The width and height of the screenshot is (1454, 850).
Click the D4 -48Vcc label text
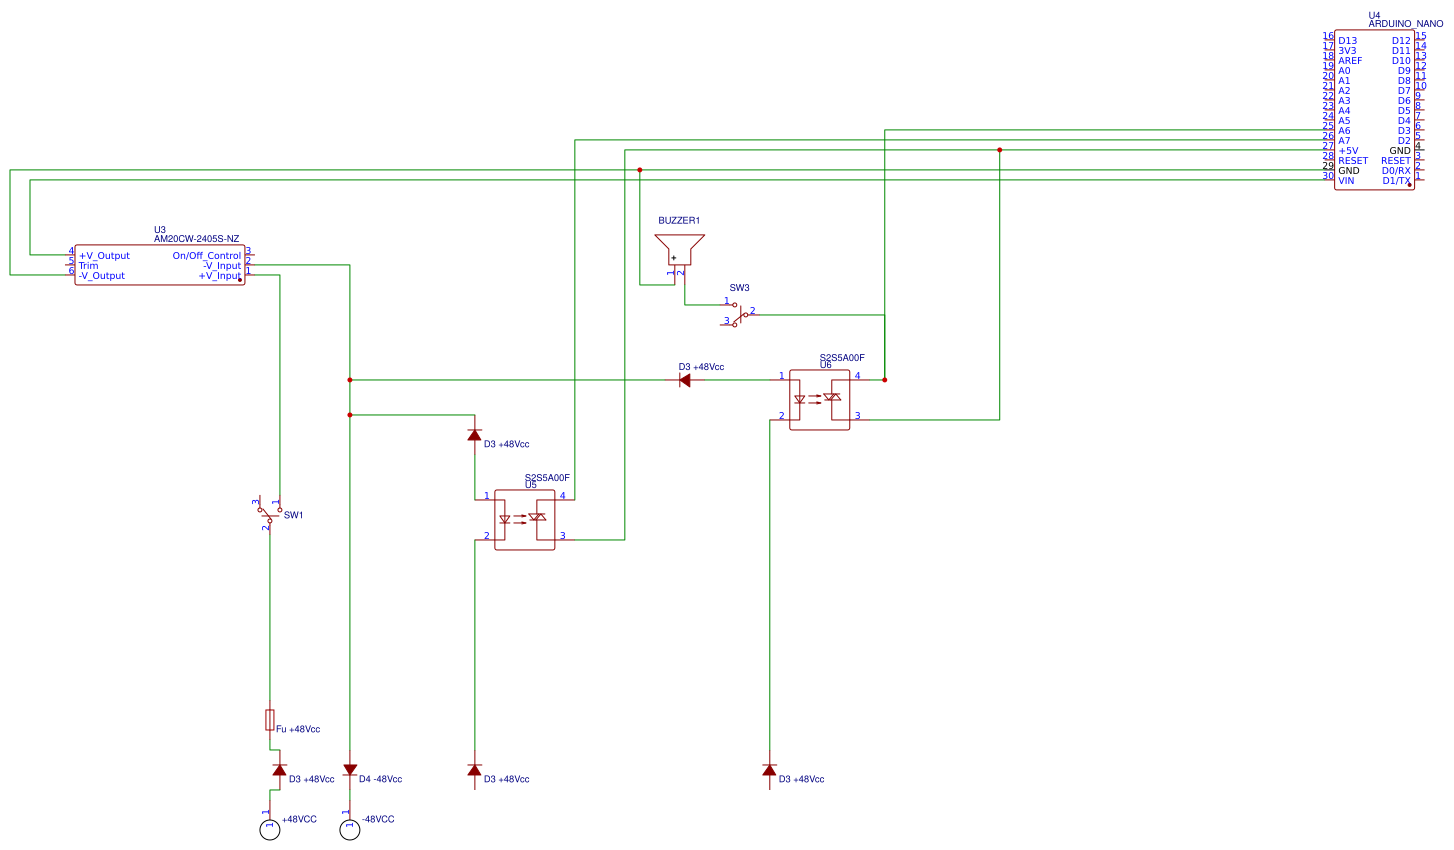click(381, 779)
